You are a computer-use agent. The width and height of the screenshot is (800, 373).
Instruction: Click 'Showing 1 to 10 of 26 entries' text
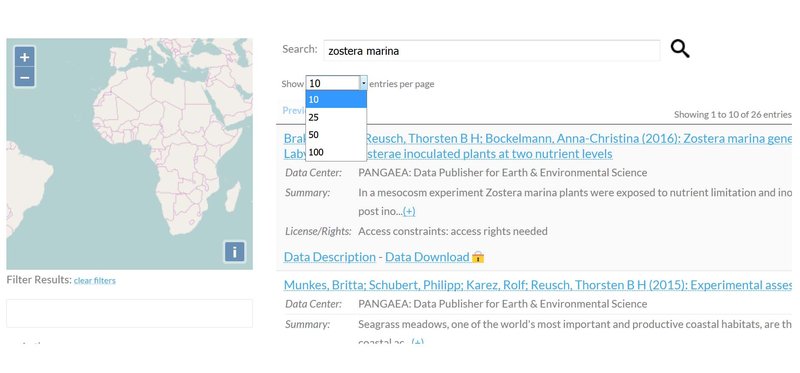pyautogui.click(x=732, y=114)
